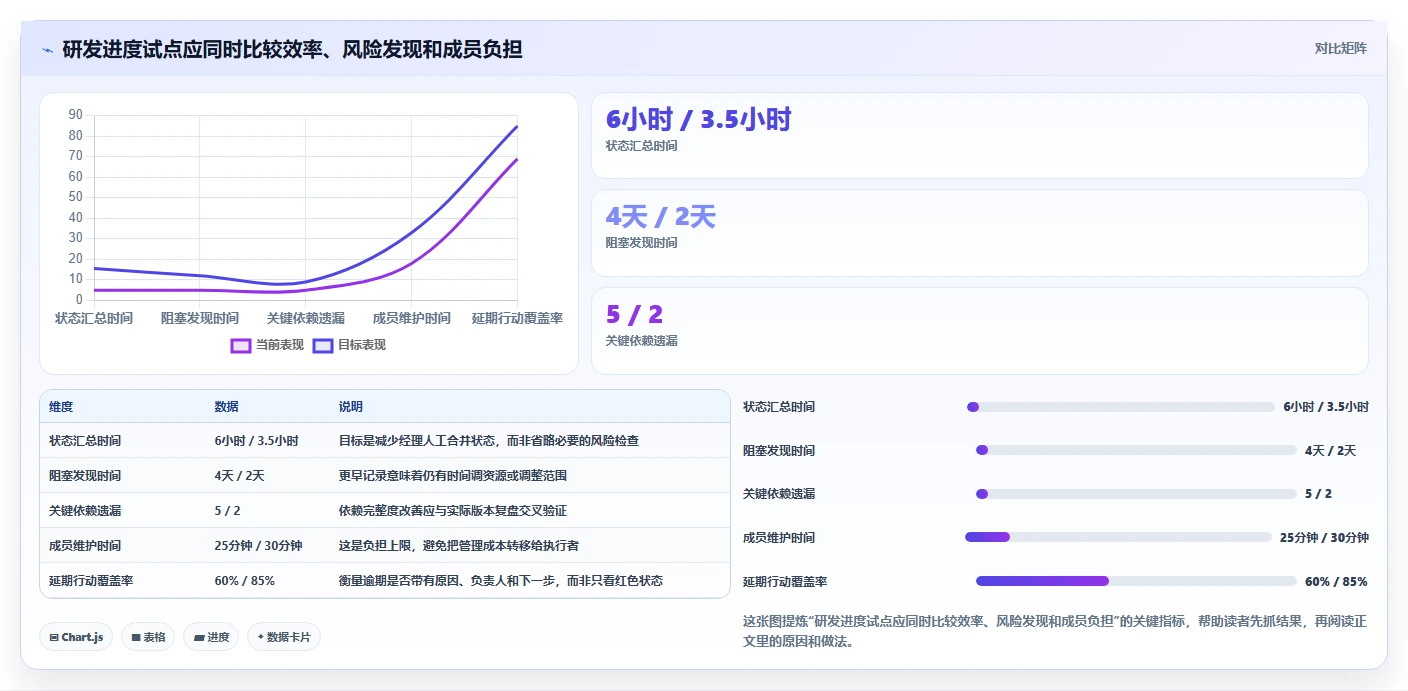Click the 状态汇总时间 progress bar
This screenshot has width=1408, height=691.
point(1121,407)
